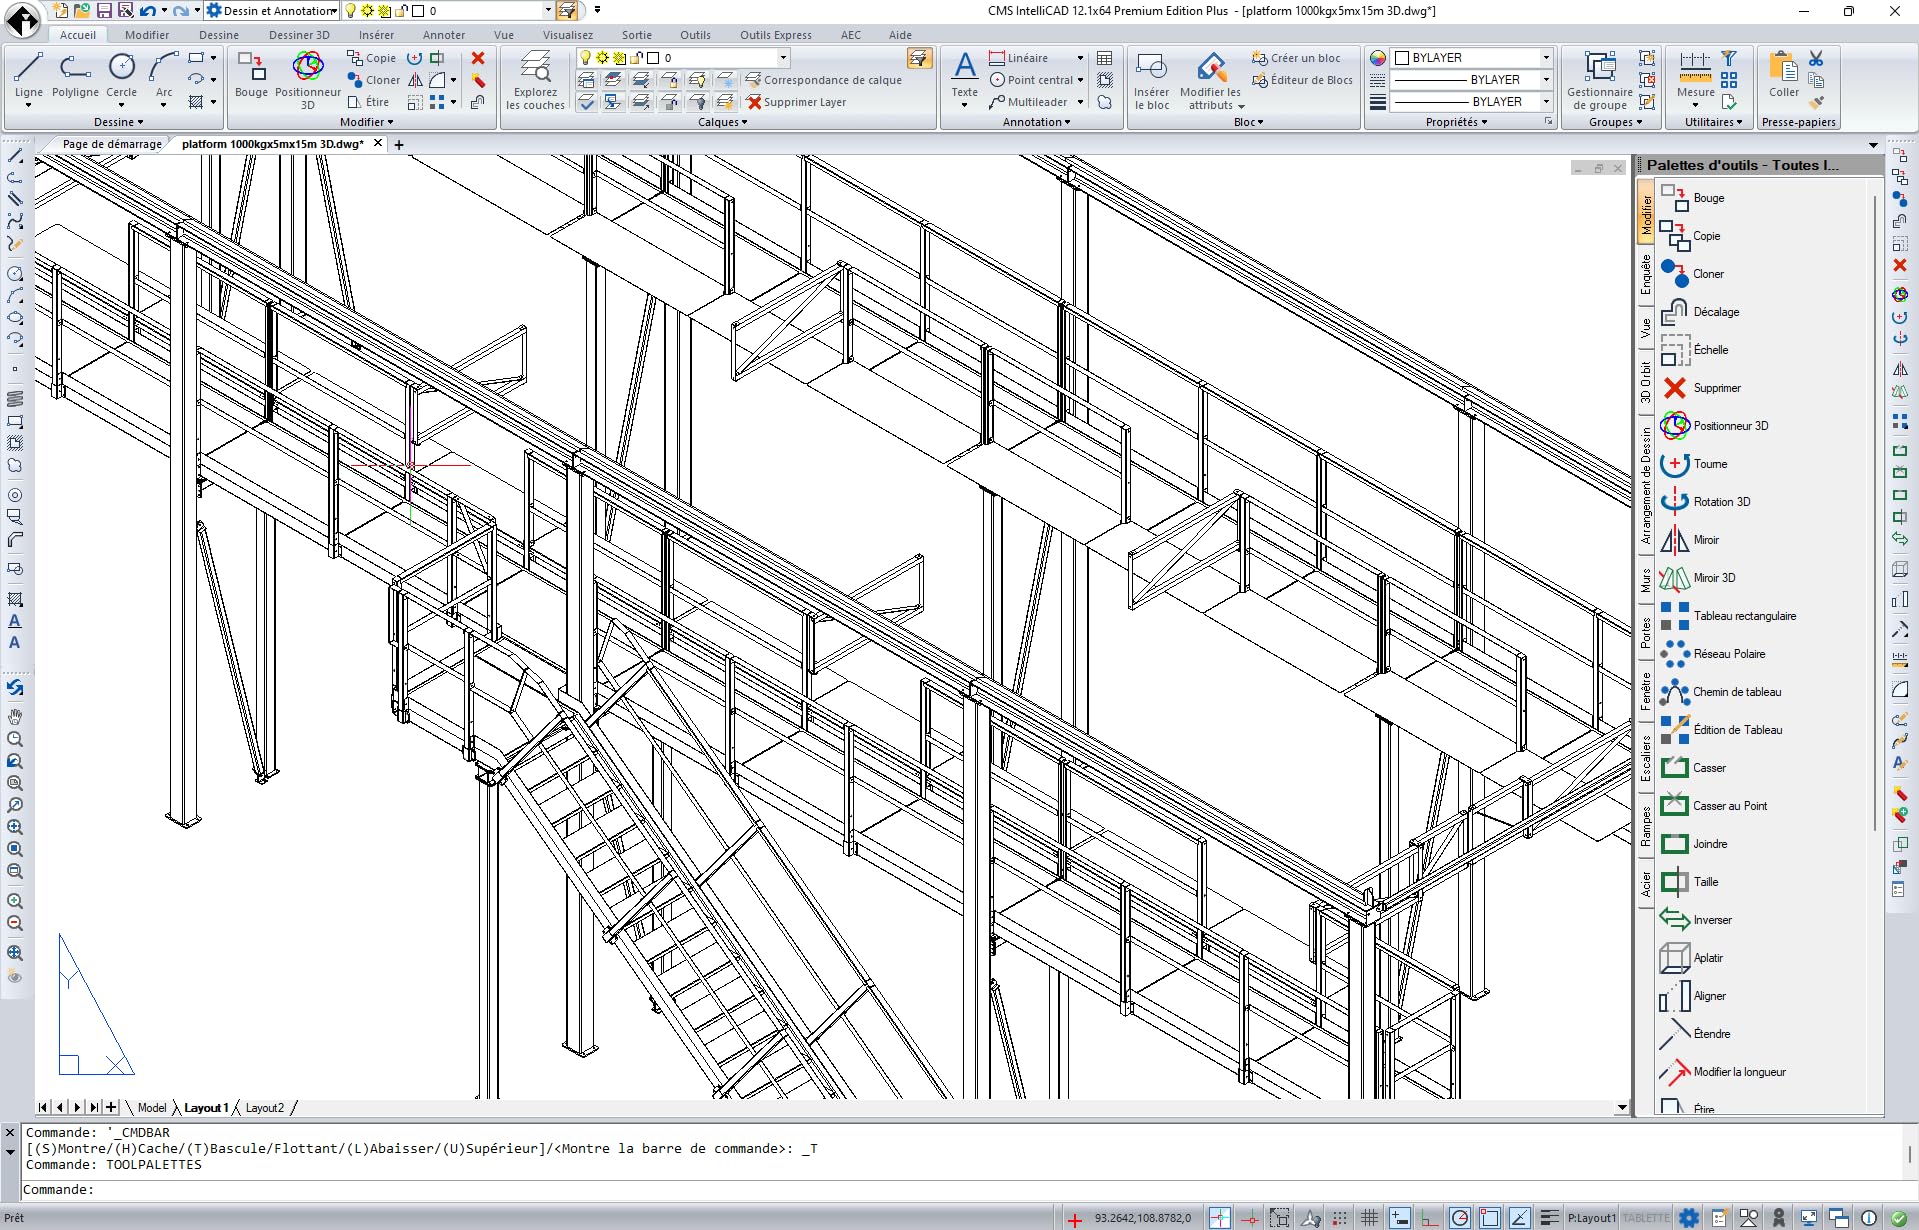Select the Polyligne tool

(75, 77)
